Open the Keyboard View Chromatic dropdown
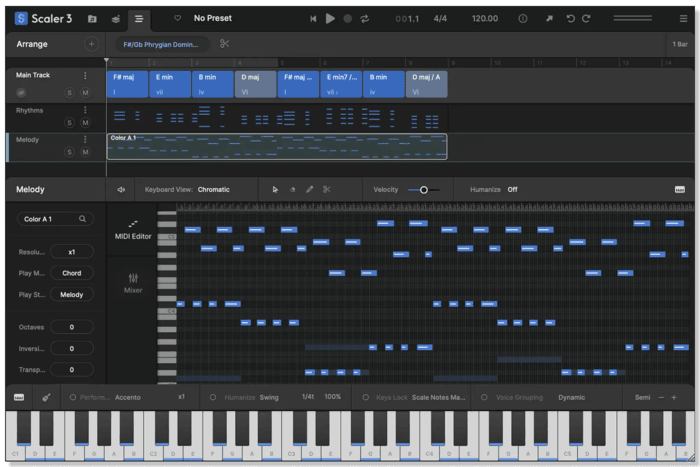This screenshot has width=700, height=467. pos(213,189)
